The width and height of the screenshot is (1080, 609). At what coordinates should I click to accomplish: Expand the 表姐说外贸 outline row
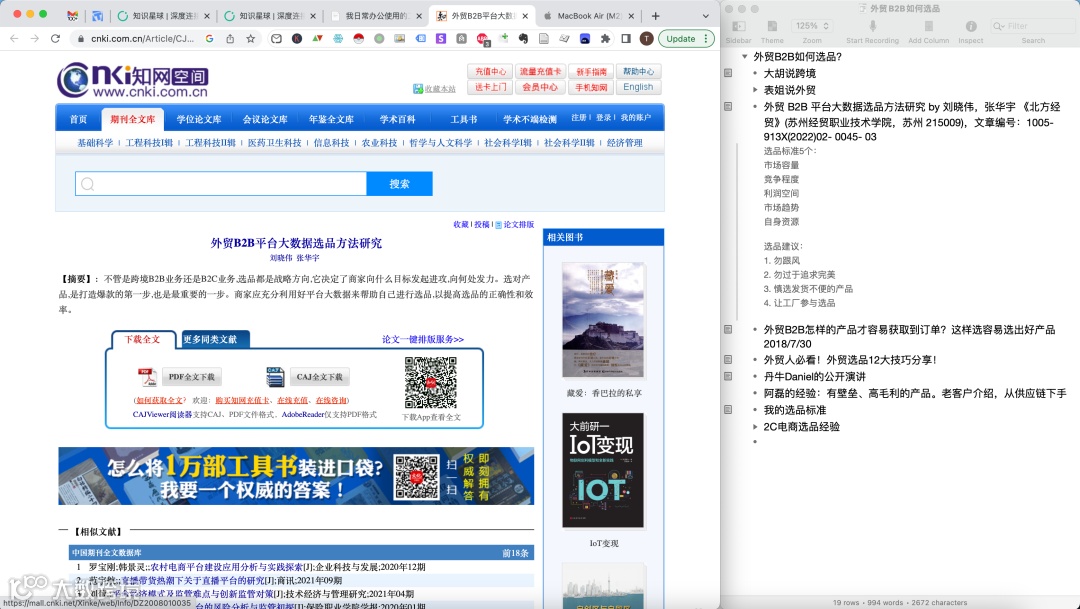coord(755,90)
